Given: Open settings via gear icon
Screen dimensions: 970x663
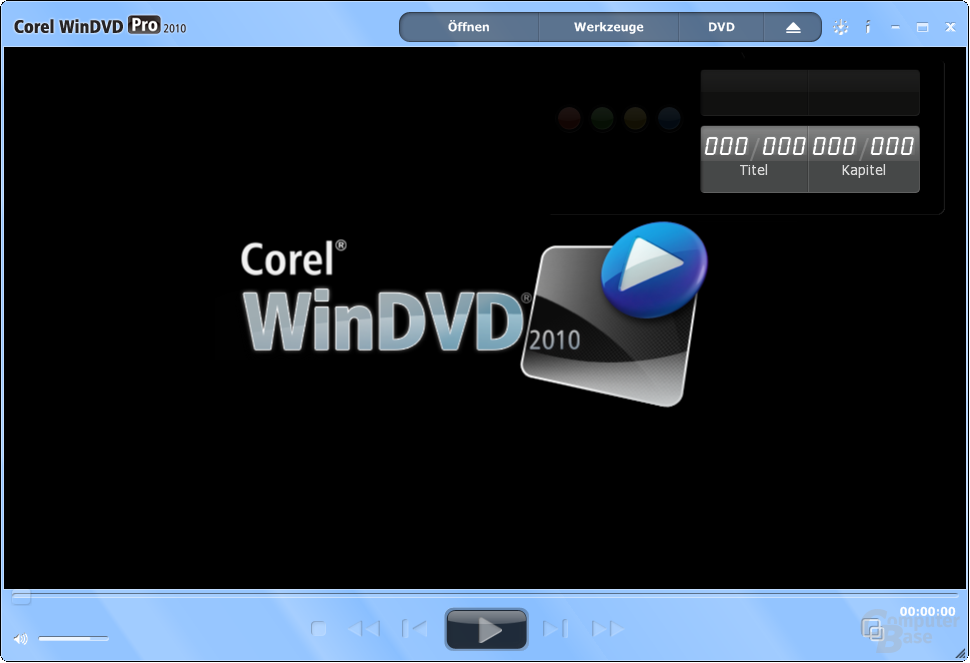Looking at the screenshot, I should click(x=841, y=27).
